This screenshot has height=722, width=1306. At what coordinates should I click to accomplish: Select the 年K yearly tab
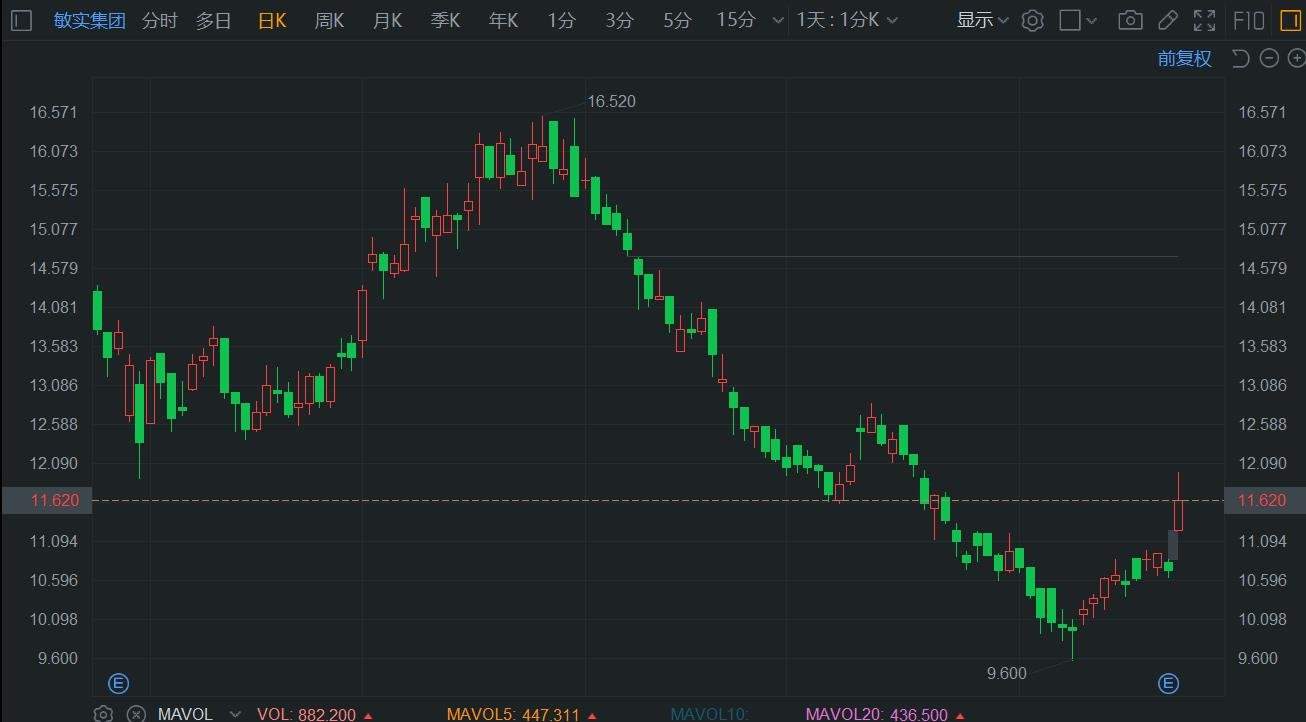click(x=503, y=20)
